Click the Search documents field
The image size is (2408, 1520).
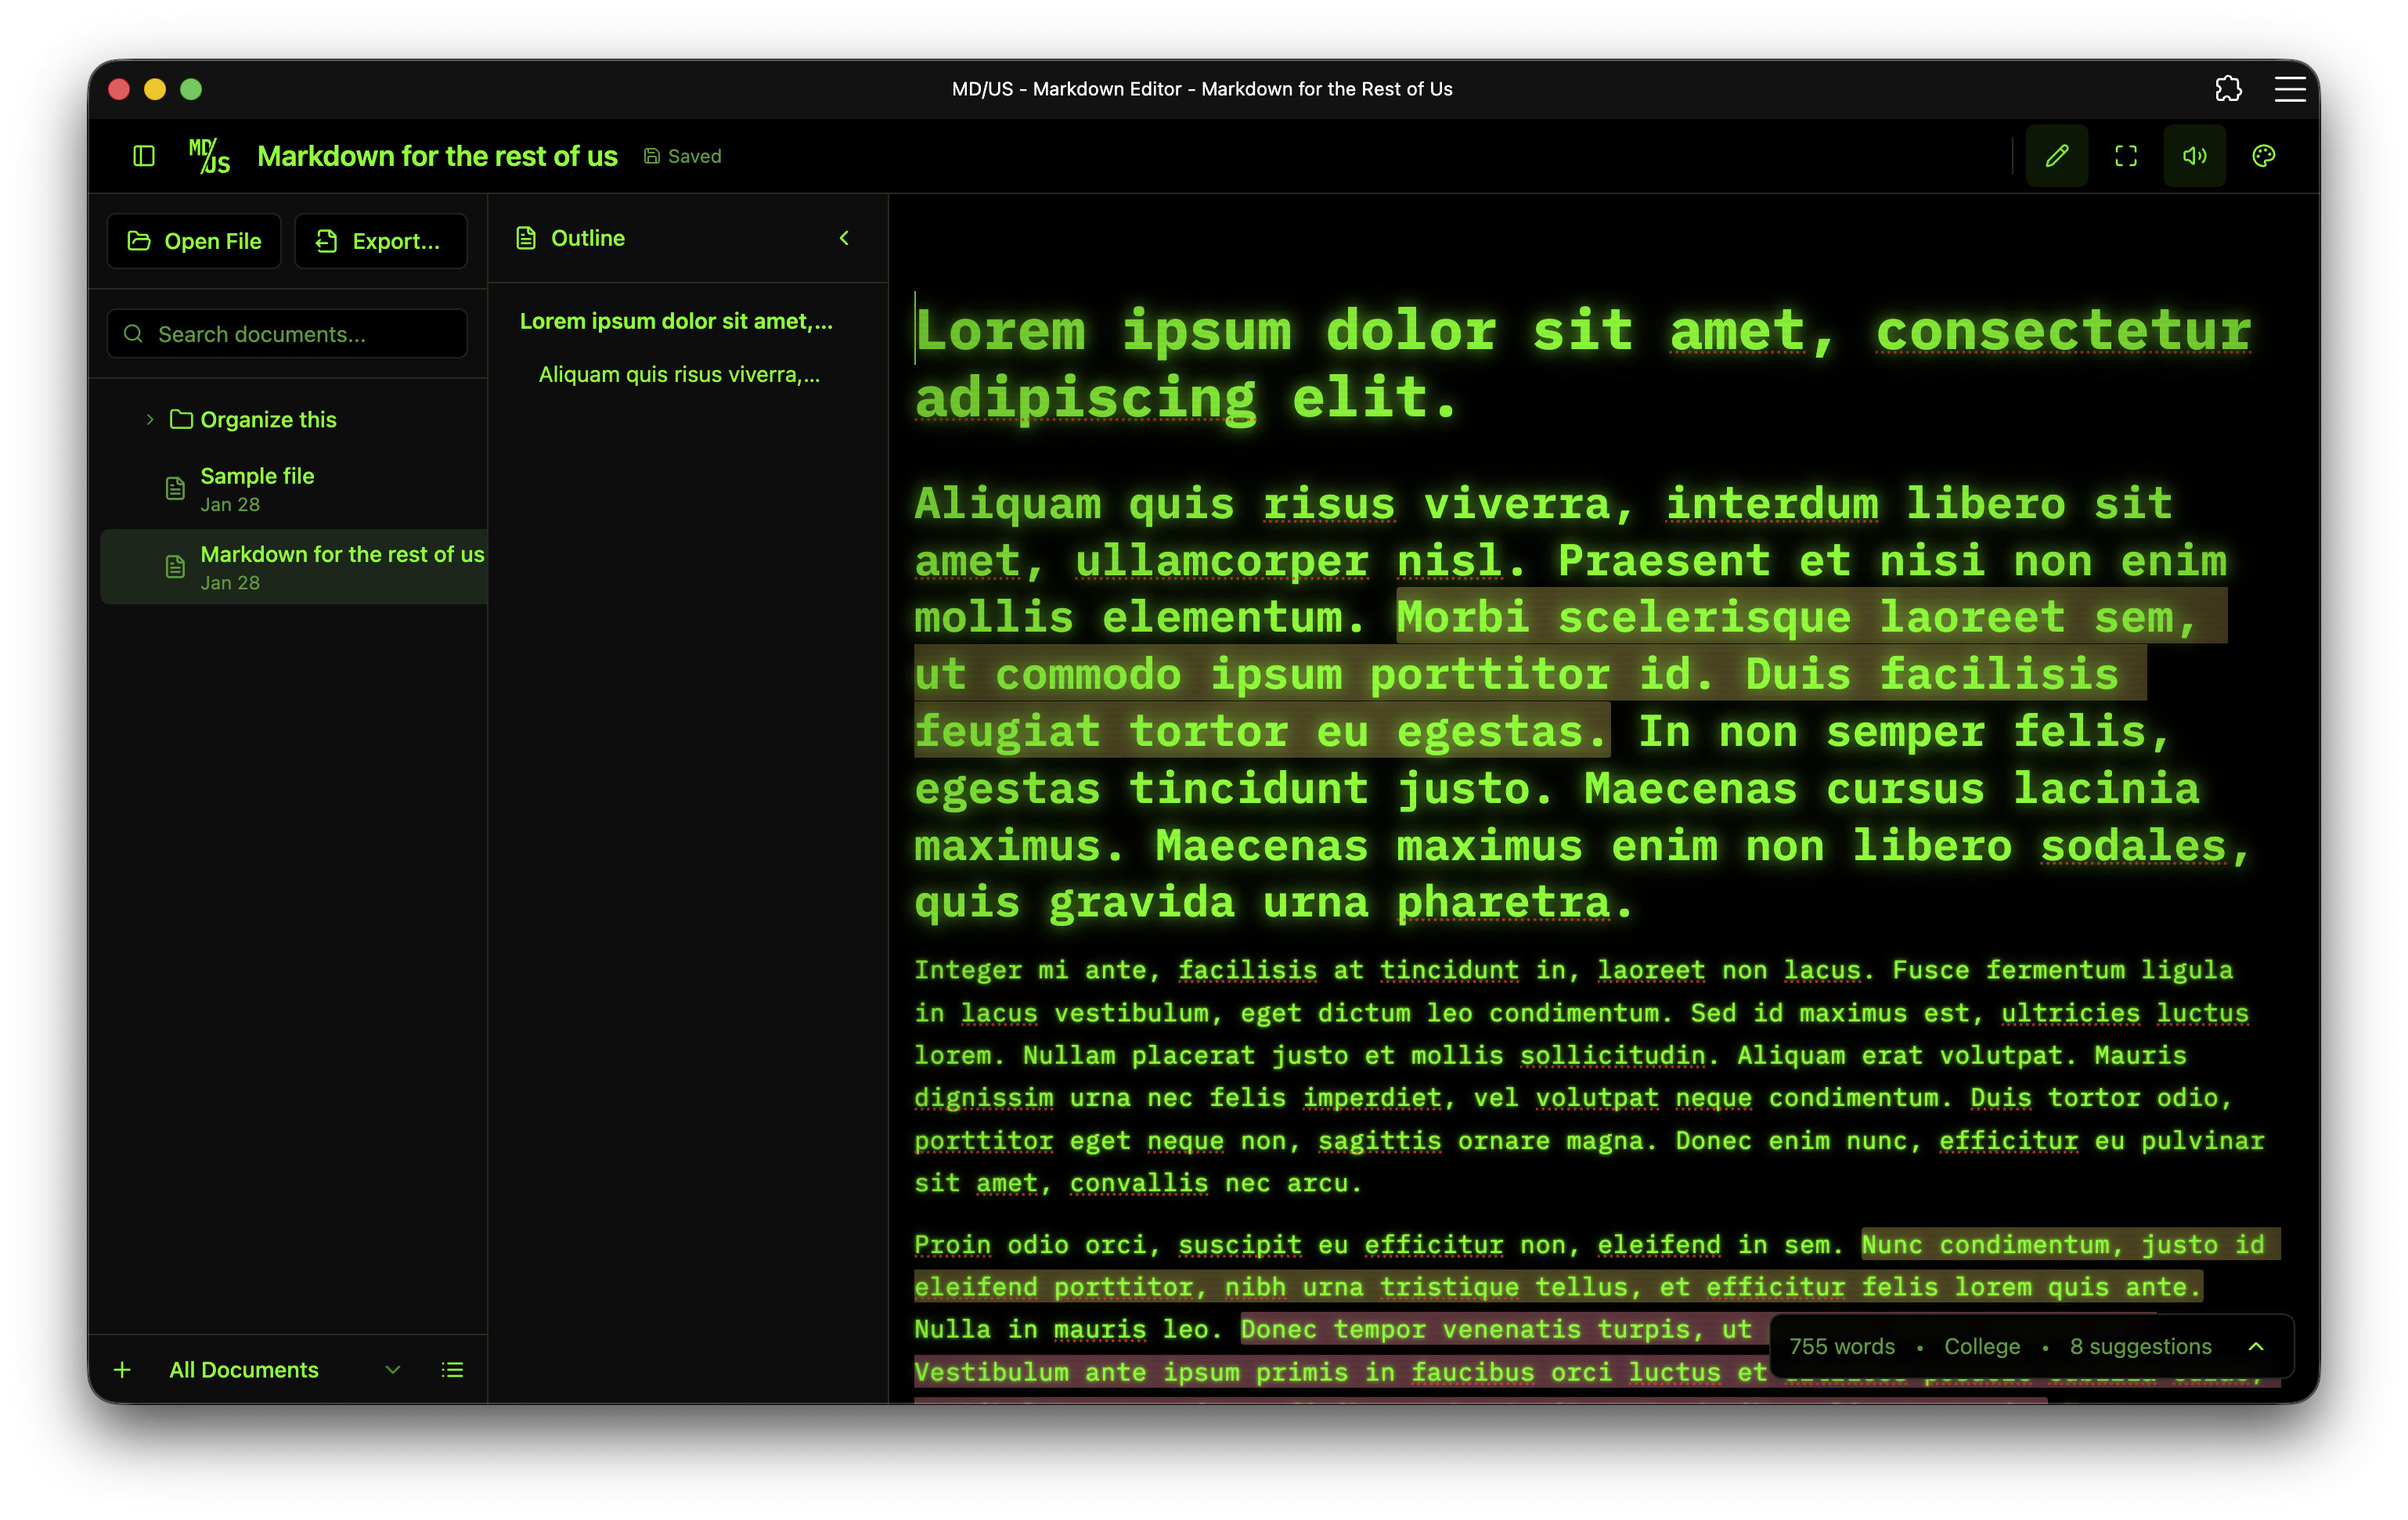287,333
